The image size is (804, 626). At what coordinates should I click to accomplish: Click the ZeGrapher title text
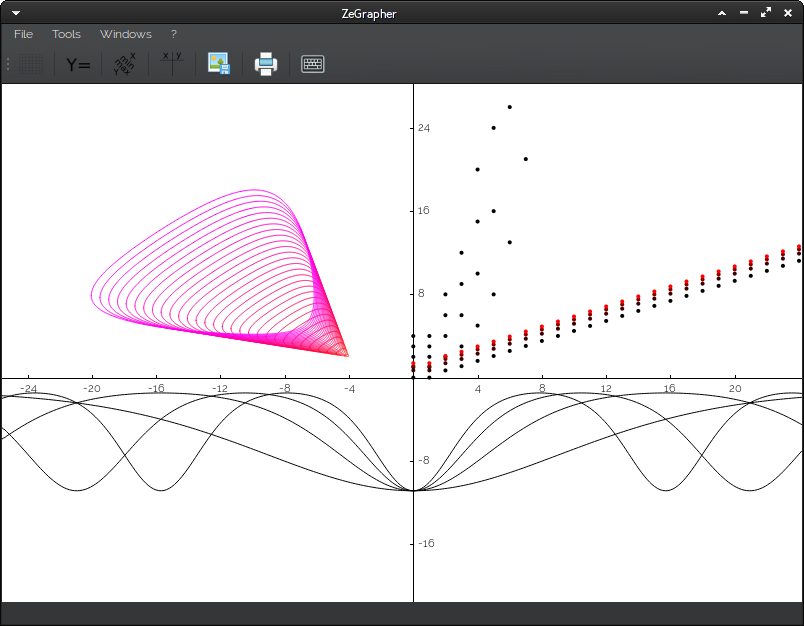(x=369, y=14)
